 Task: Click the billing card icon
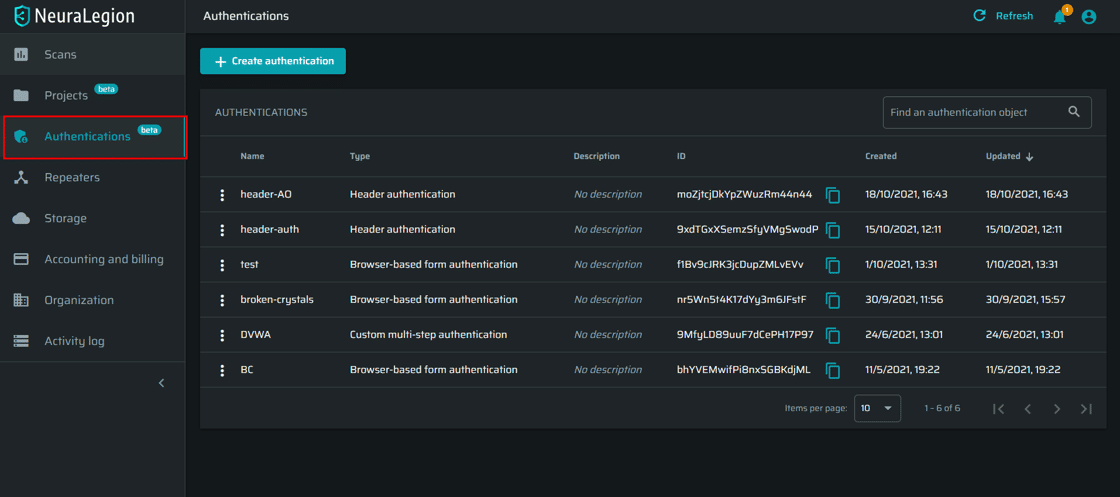click(21, 259)
